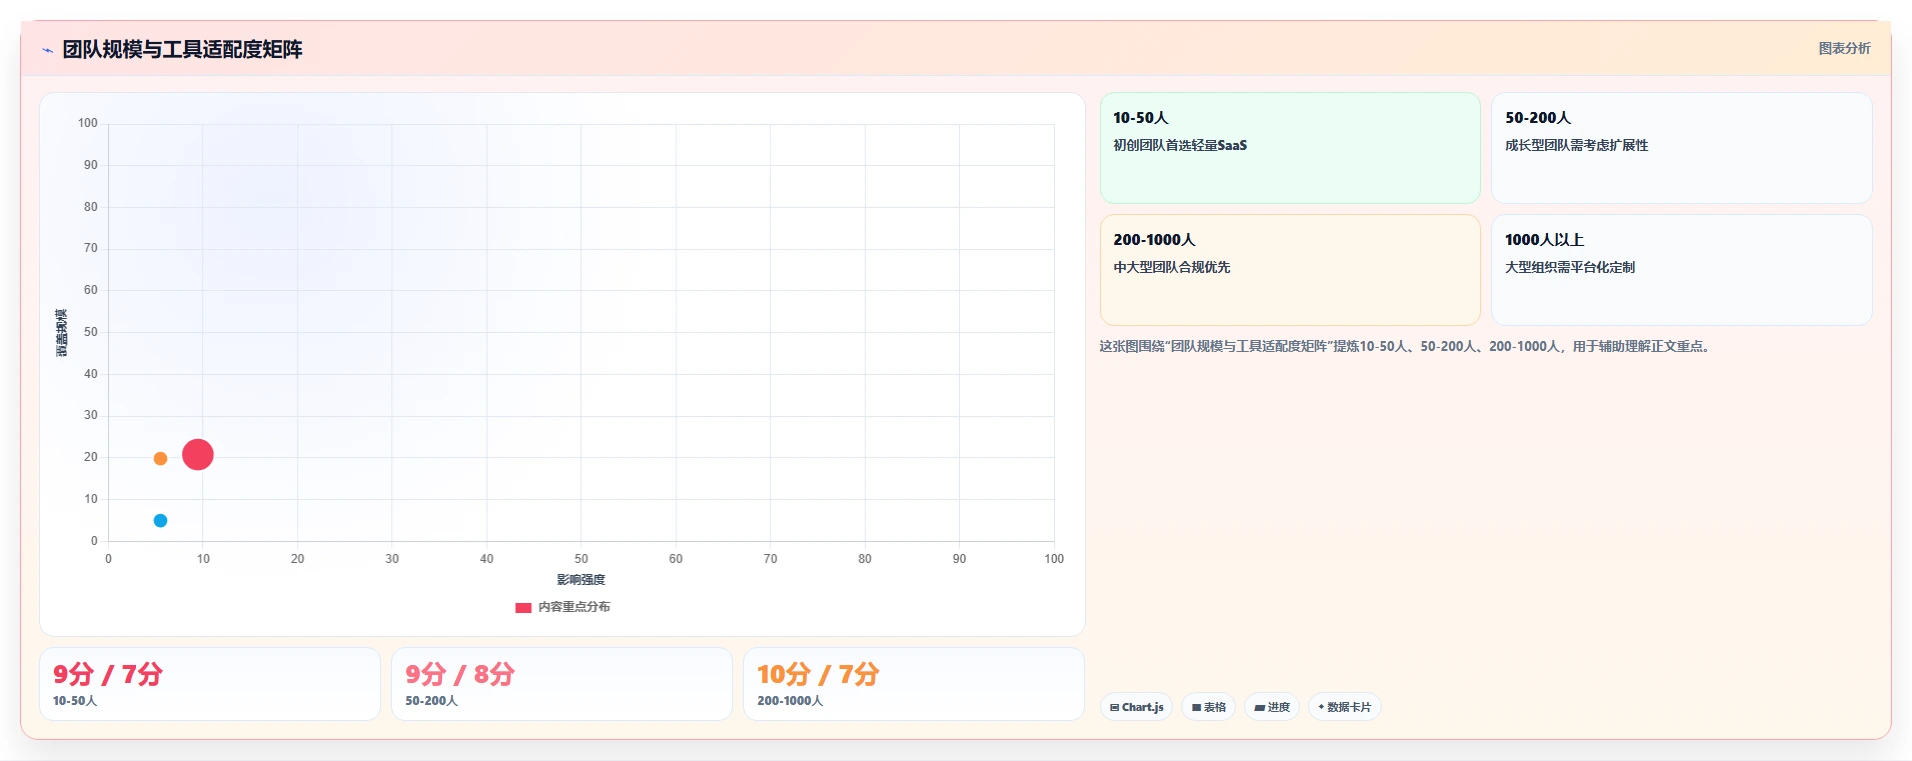1912x761 pixels.
Task: Select the 10分 / 7分 score card
Action: click(x=914, y=684)
